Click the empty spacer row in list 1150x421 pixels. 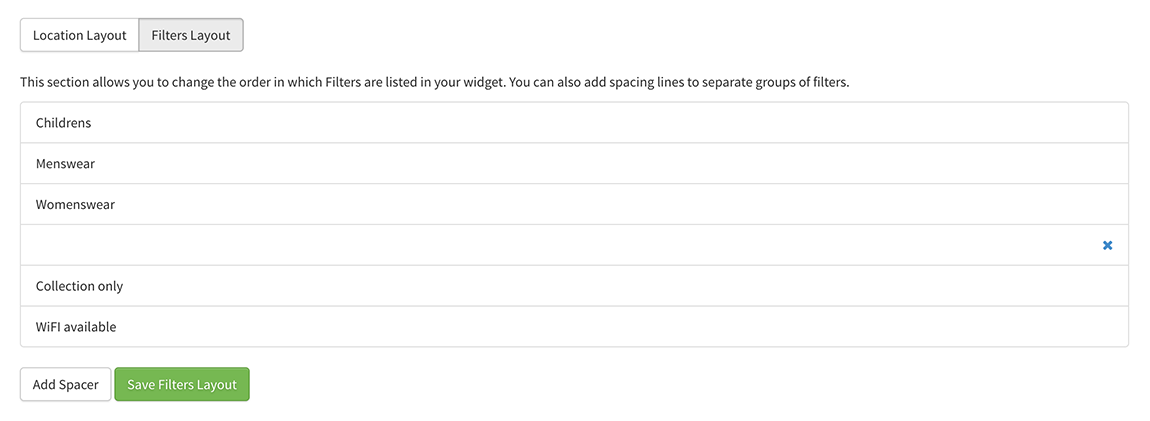point(574,245)
